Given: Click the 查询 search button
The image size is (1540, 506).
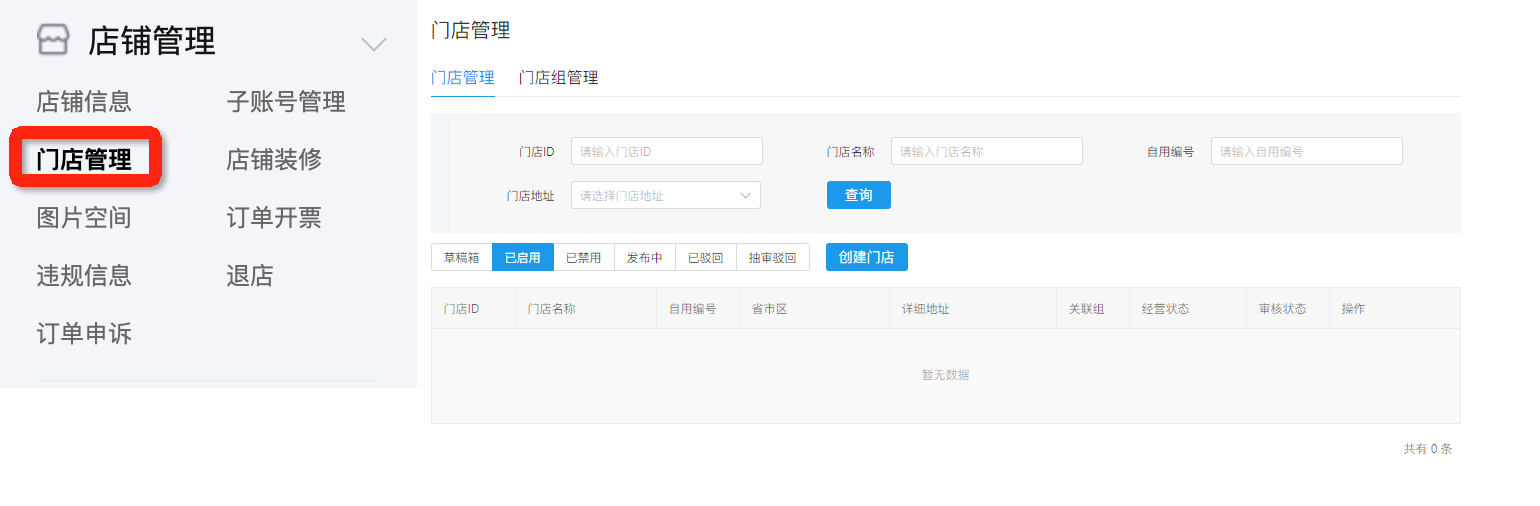Looking at the screenshot, I should [x=859, y=195].
